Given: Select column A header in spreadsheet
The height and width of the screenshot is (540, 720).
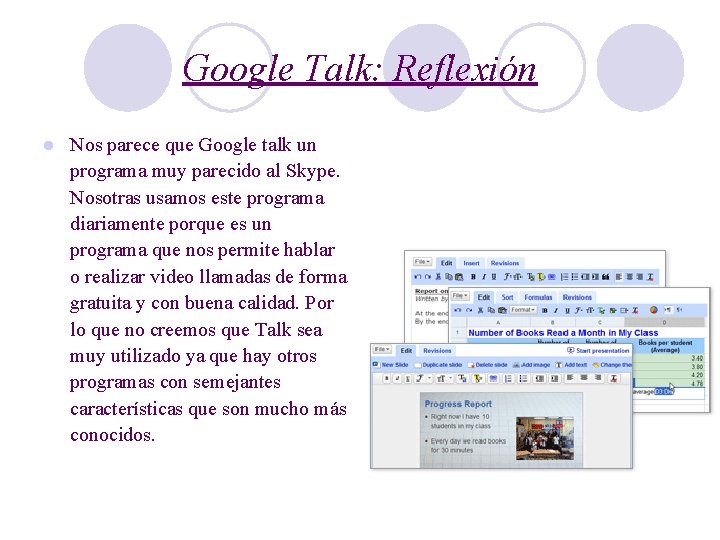Looking at the screenshot, I should (x=498, y=322).
